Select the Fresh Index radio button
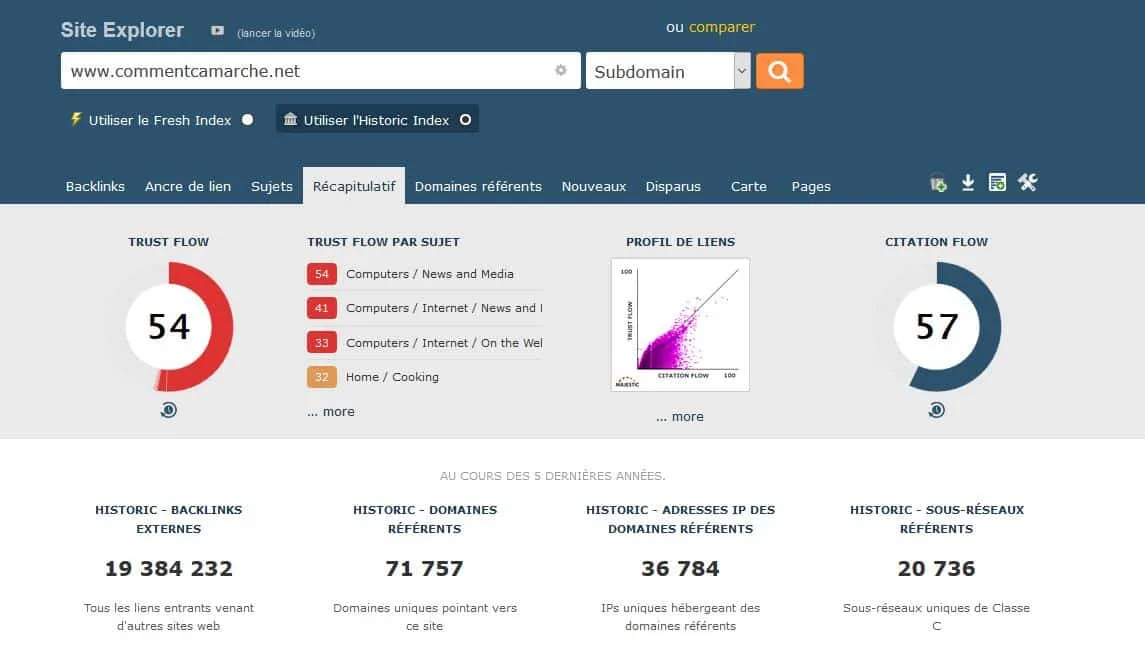 click(248, 120)
